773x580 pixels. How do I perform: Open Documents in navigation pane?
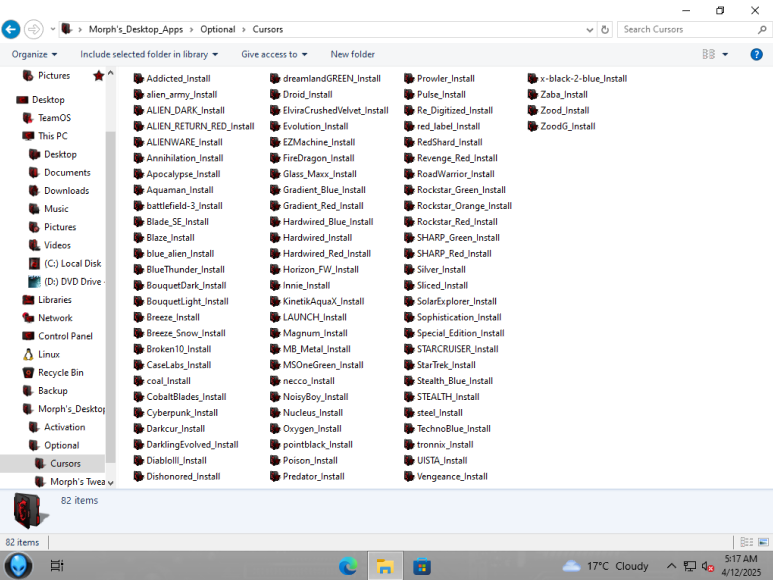67,172
